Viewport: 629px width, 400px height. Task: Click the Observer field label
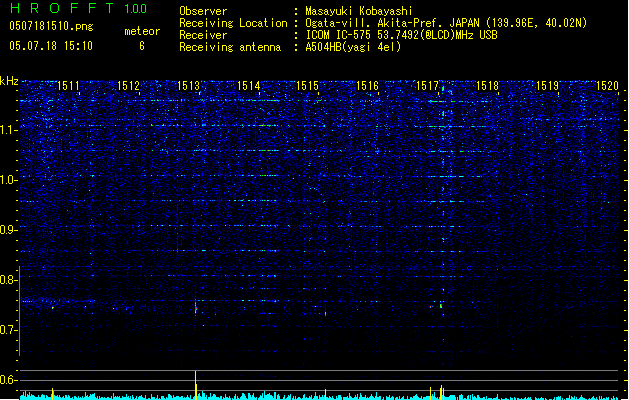pyautogui.click(x=203, y=11)
